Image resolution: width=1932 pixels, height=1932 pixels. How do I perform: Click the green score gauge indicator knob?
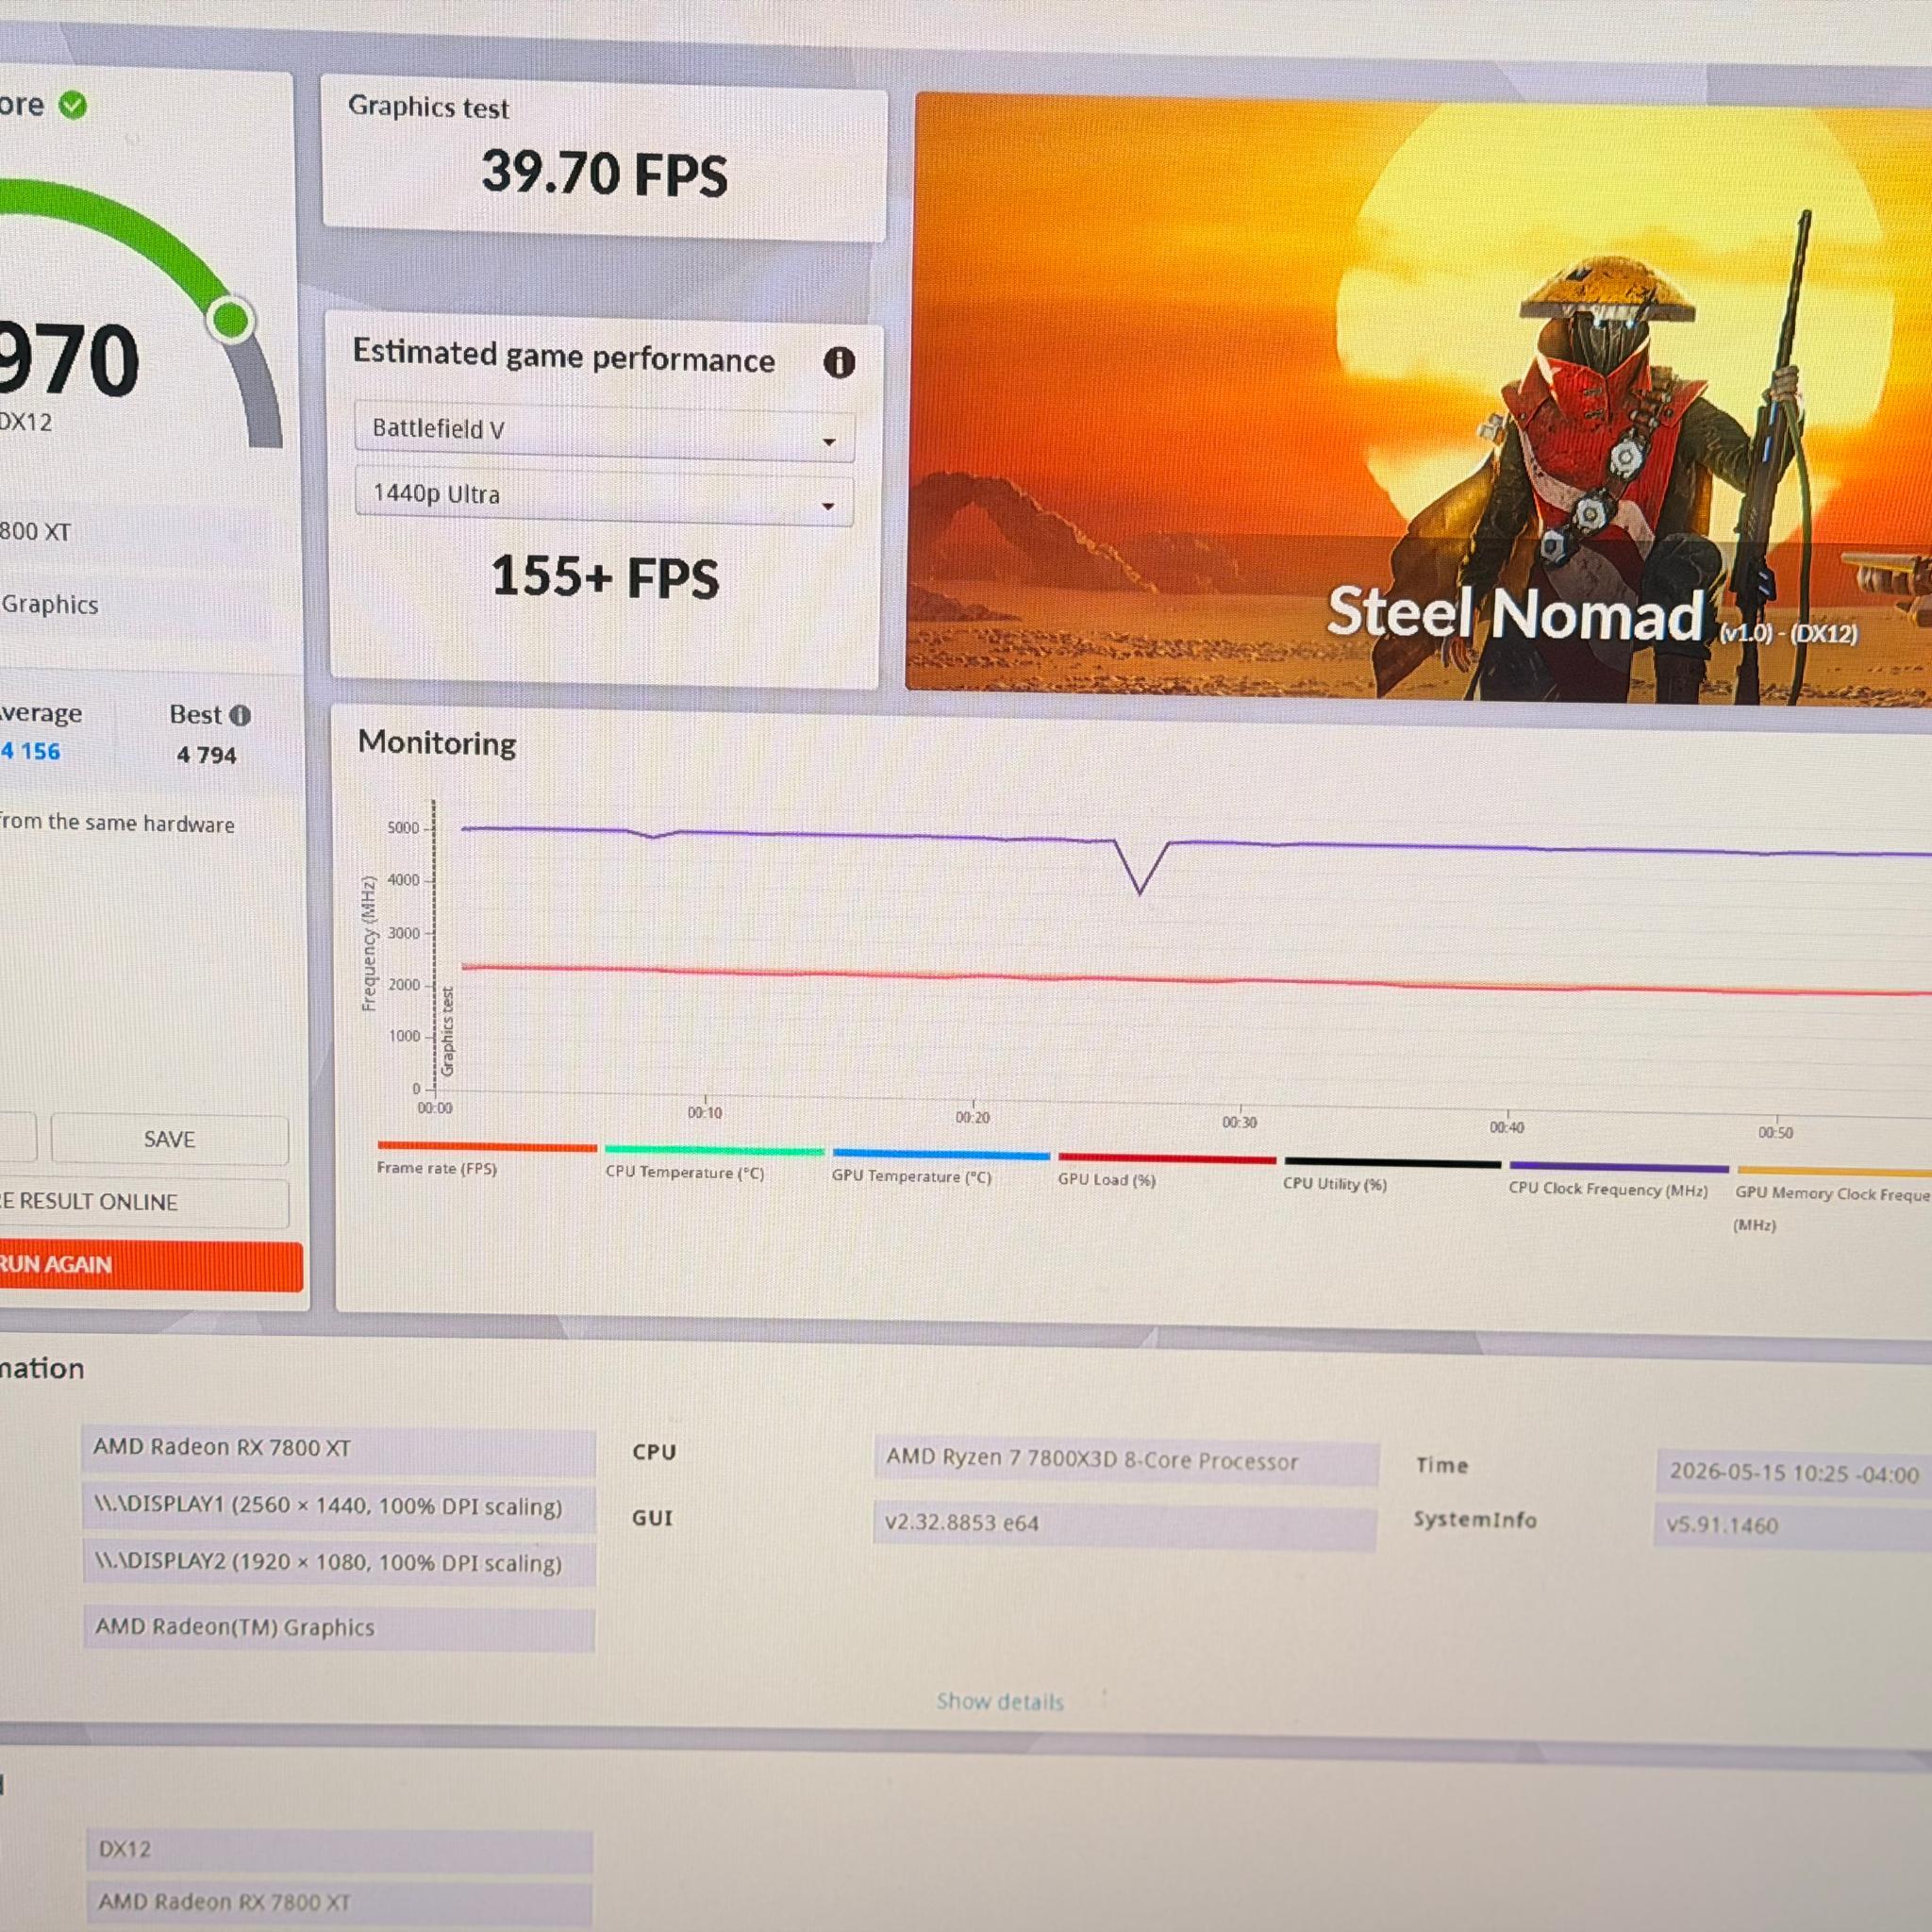232,320
